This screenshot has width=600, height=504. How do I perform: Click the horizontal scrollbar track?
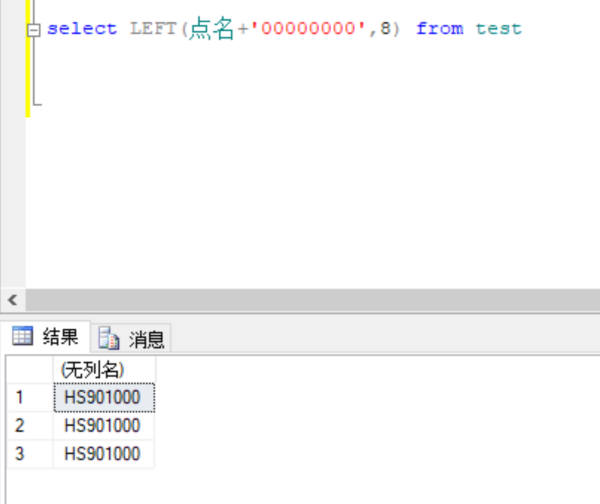313,300
